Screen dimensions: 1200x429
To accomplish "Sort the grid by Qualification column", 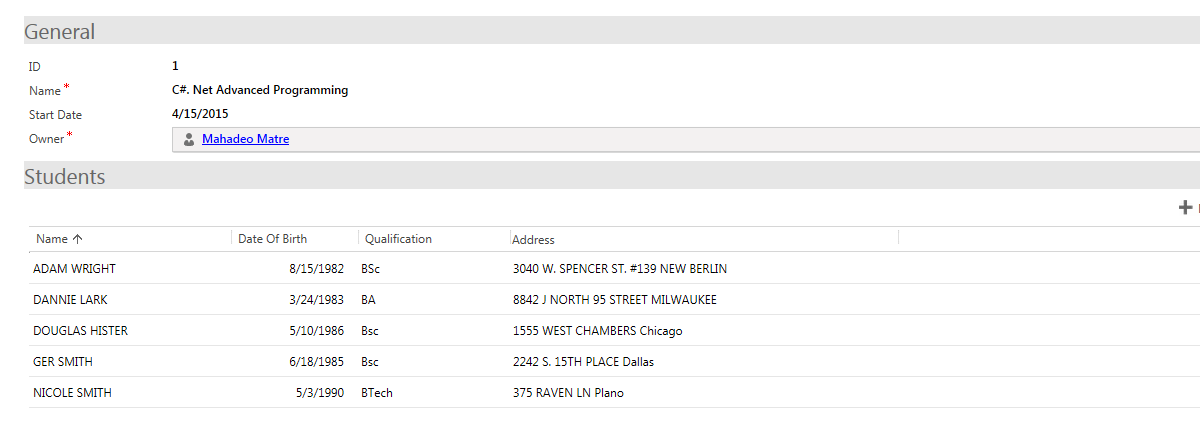I will pyautogui.click(x=398, y=239).
